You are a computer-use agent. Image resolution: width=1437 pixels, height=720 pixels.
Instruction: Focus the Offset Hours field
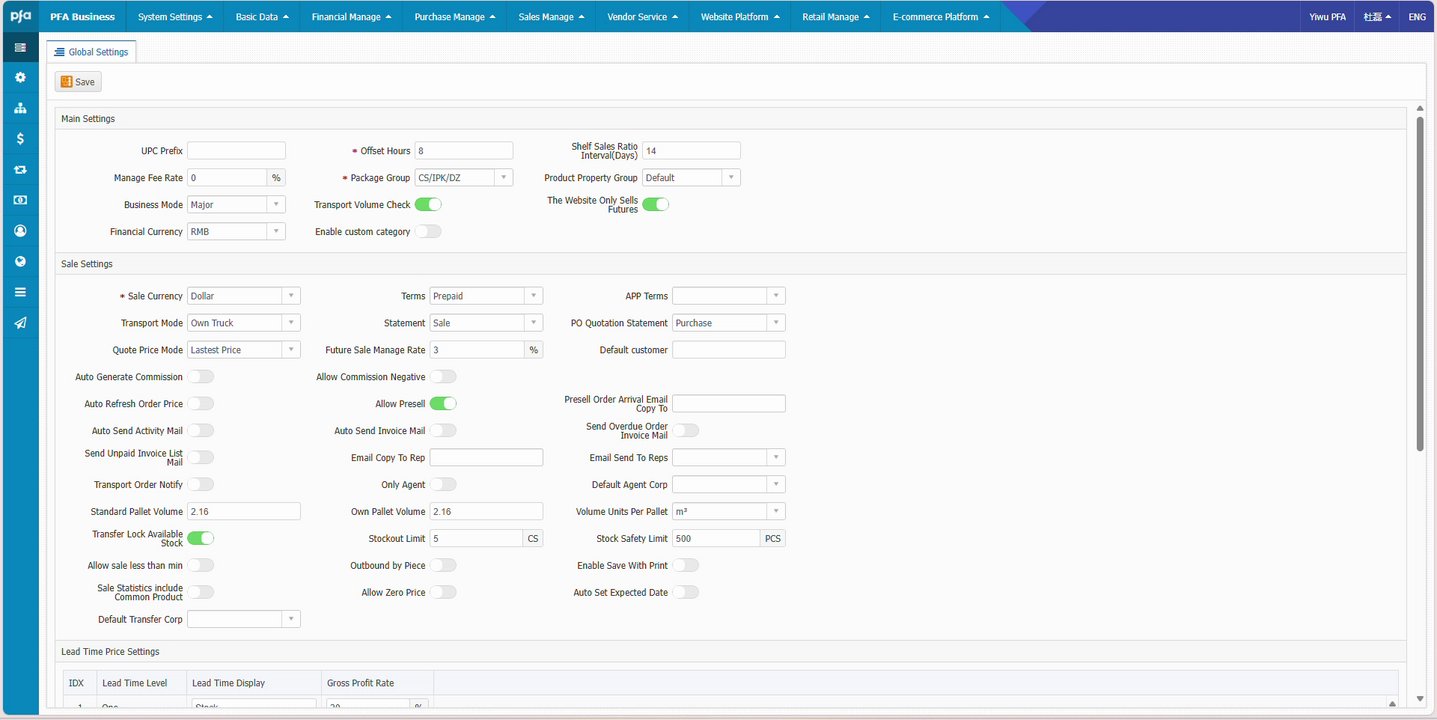464,151
